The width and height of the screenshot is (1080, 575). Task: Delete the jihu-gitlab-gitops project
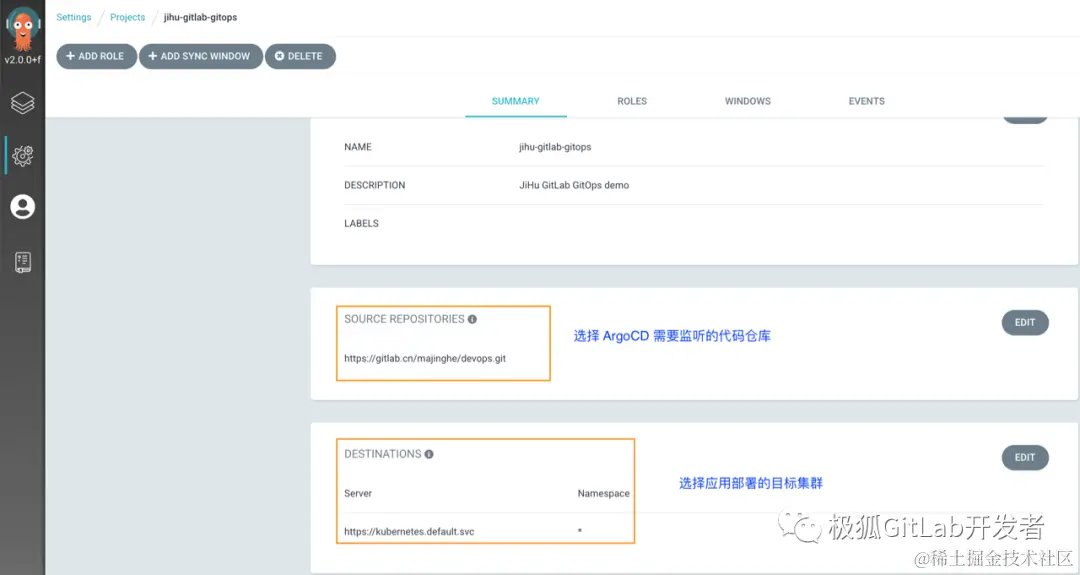pos(300,56)
